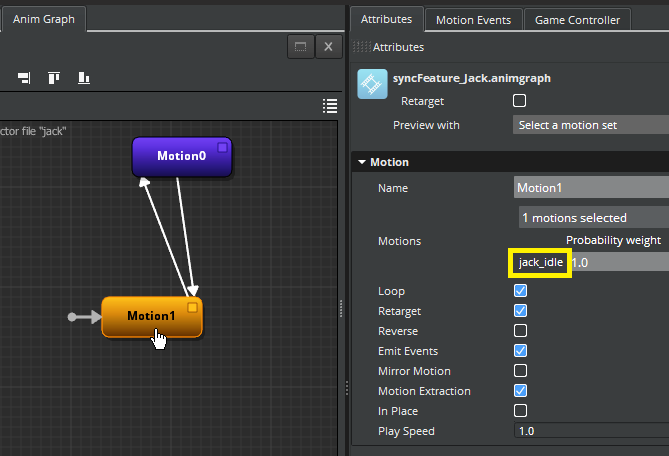Click the jack_idle motion entry
Image resolution: width=669 pixels, height=456 pixels.
pyautogui.click(x=541, y=262)
